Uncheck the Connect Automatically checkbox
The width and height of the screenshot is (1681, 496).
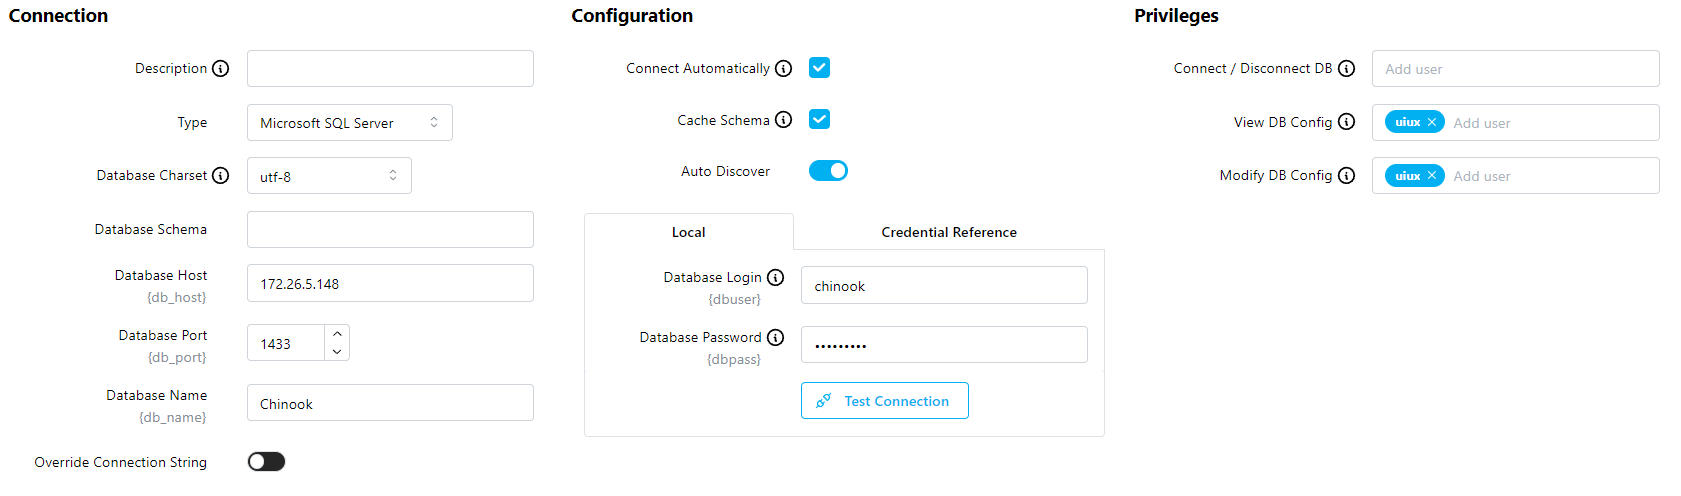[x=820, y=68]
